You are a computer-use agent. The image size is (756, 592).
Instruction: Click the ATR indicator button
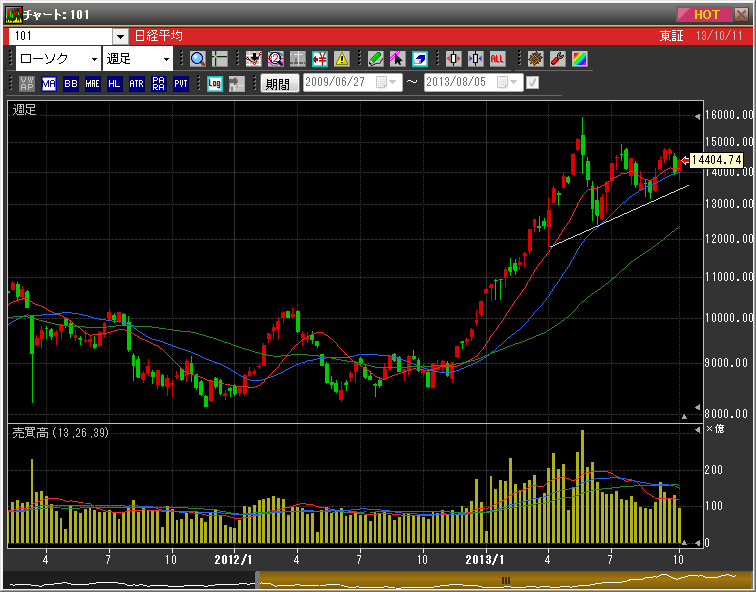click(x=136, y=84)
